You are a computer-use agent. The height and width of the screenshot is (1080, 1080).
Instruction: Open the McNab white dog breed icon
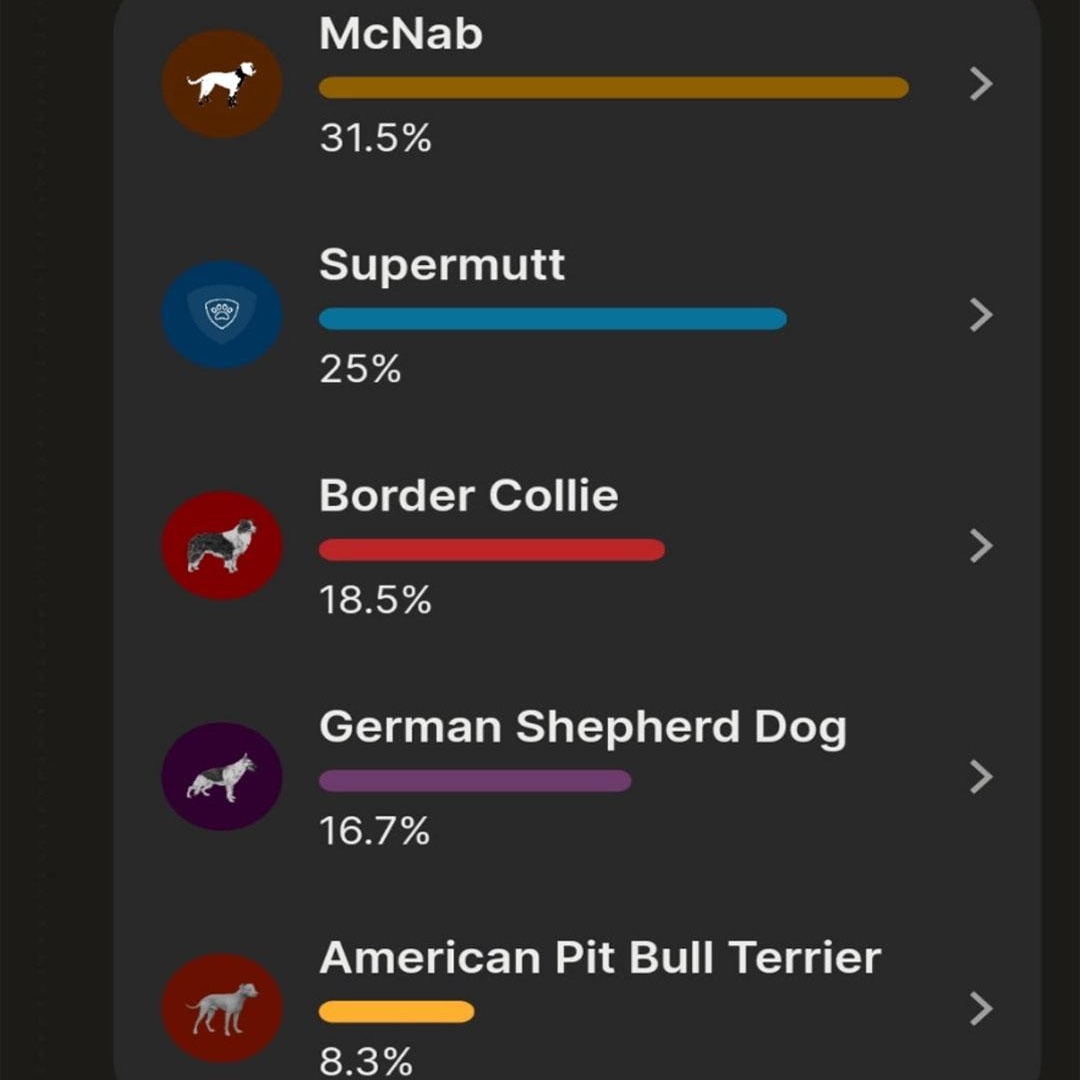[222, 84]
